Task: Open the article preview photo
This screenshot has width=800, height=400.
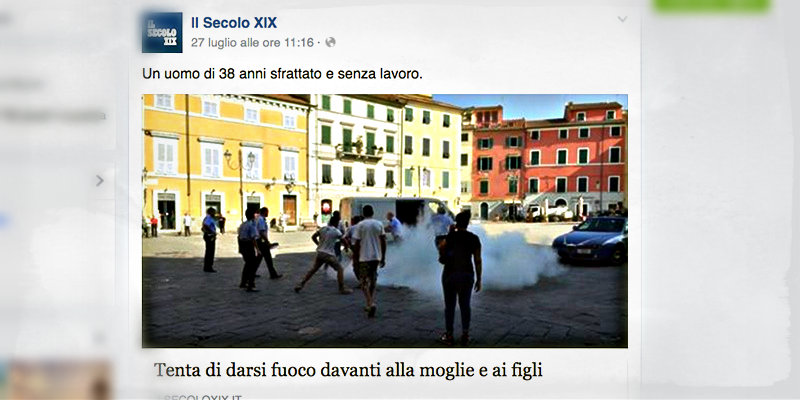Action: click(385, 221)
